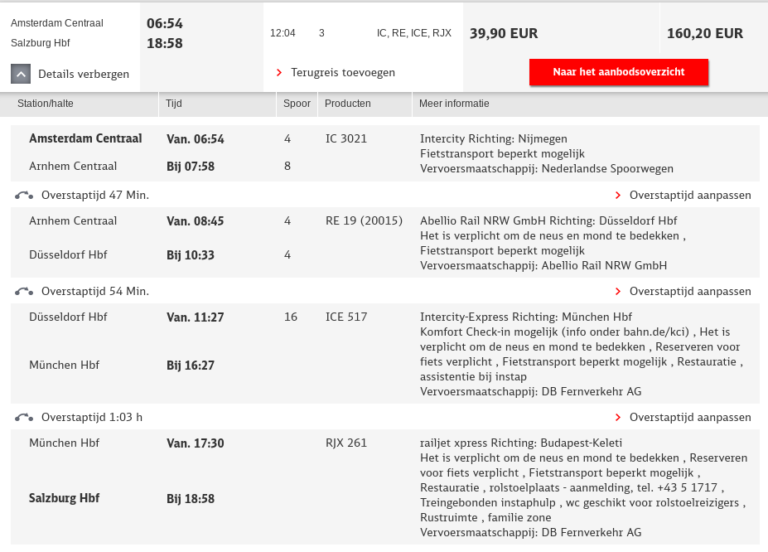Select the 160,20 EUR fare
The height and width of the screenshot is (552, 768).
pyautogui.click(x=704, y=33)
